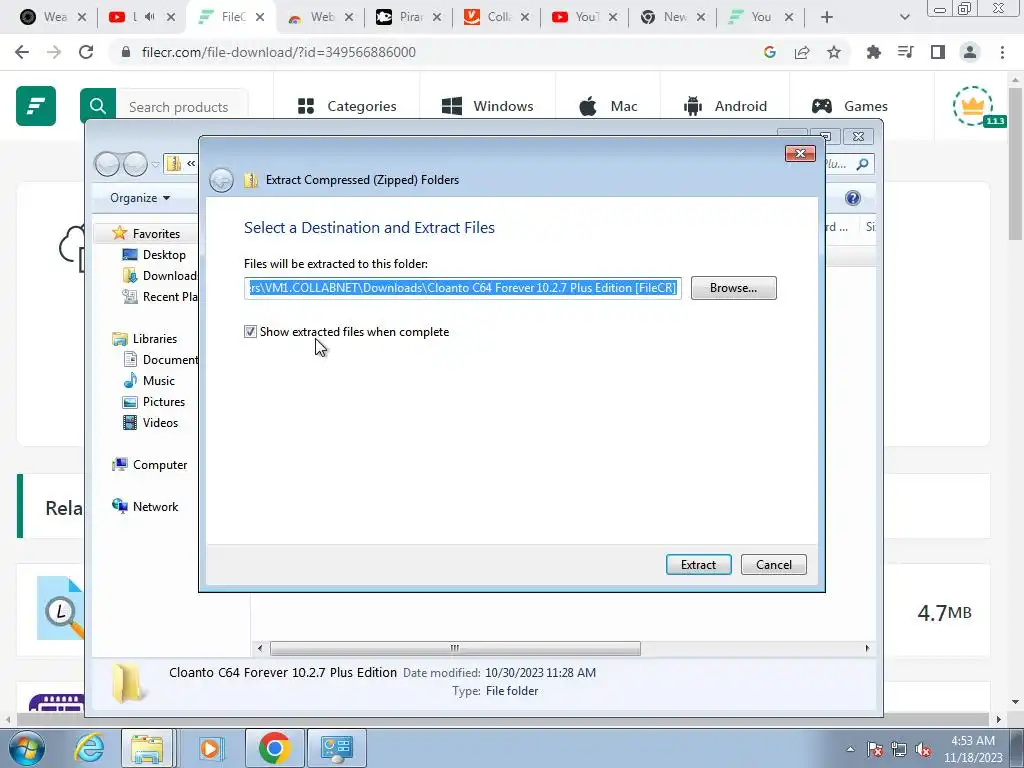Click Explorer search magnifier icon
This screenshot has width=1024, height=768.
862,164
